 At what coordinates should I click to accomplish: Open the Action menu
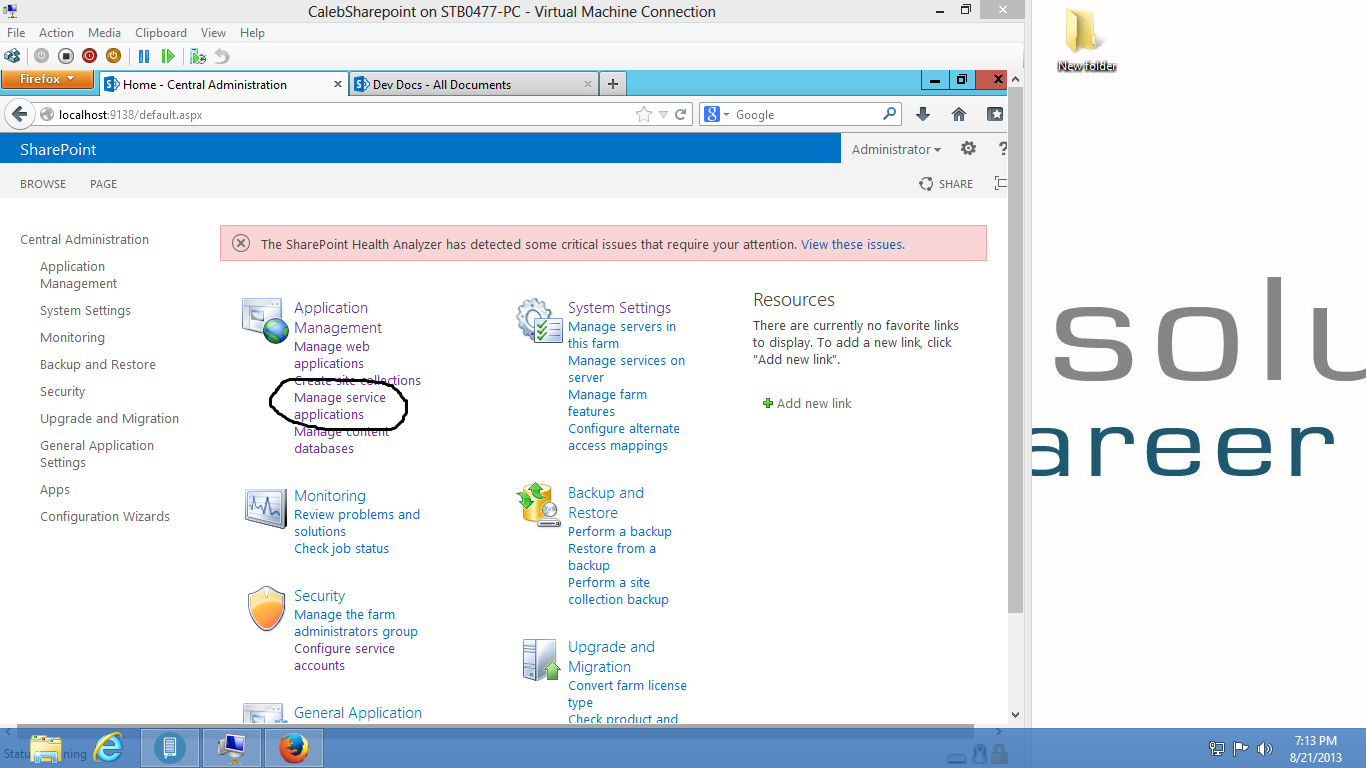tap(56, 33)
